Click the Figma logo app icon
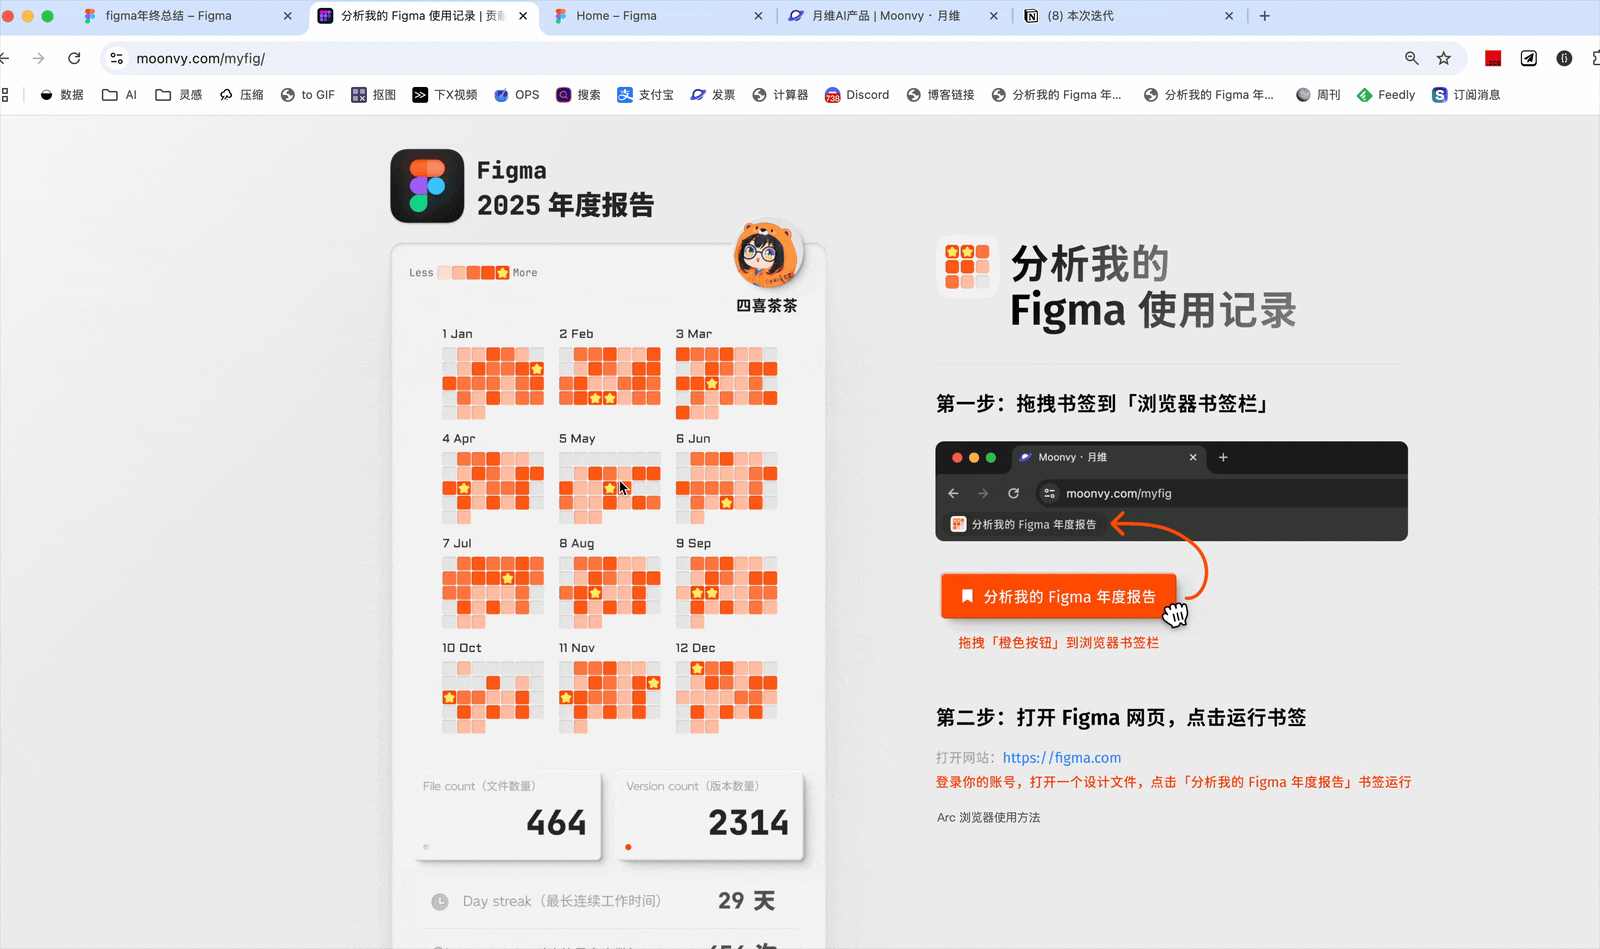This screenshot has width=1600, height=949. (427, 186)
